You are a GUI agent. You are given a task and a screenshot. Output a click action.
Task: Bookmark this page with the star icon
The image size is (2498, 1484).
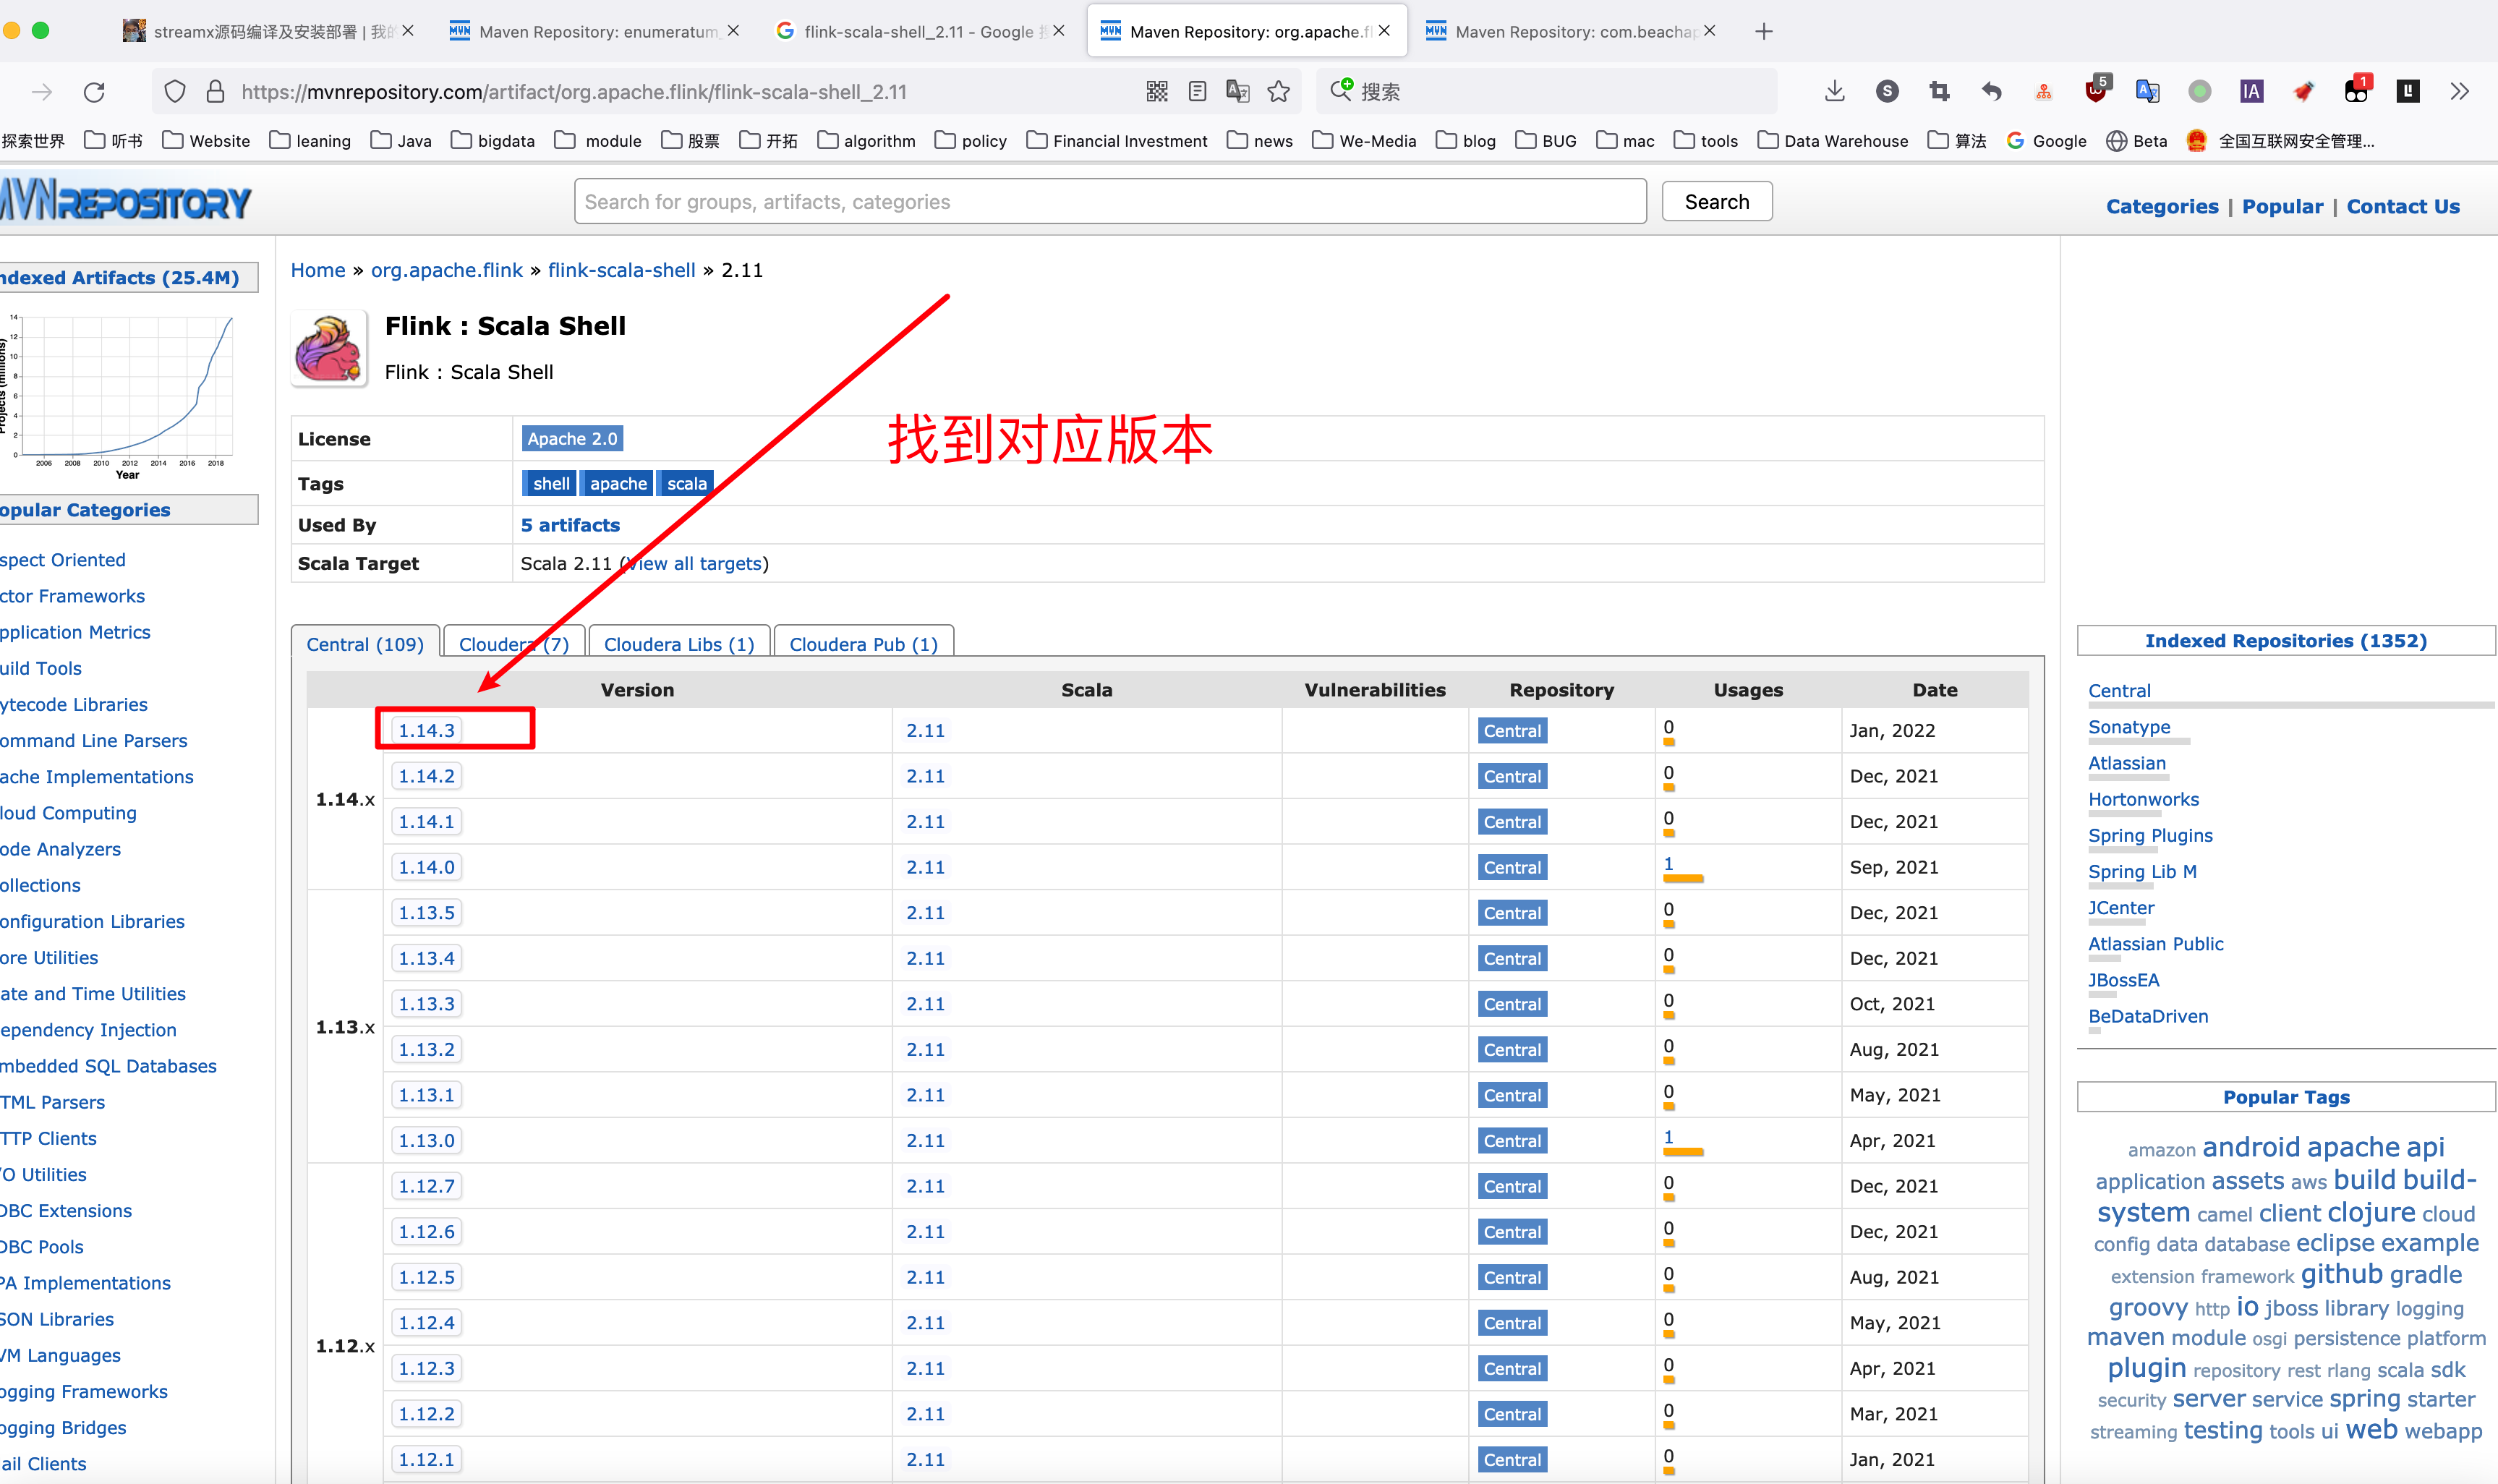coord(1278,92)
